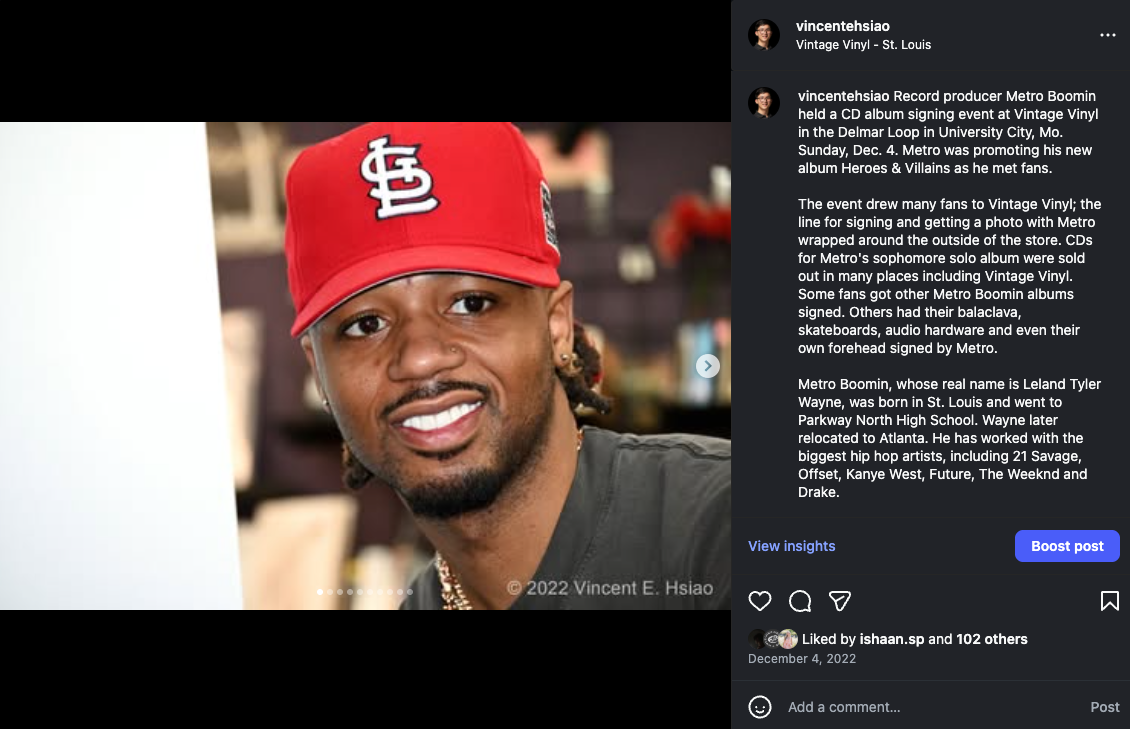Share the post using the paper plane icon

pos(840,601)
